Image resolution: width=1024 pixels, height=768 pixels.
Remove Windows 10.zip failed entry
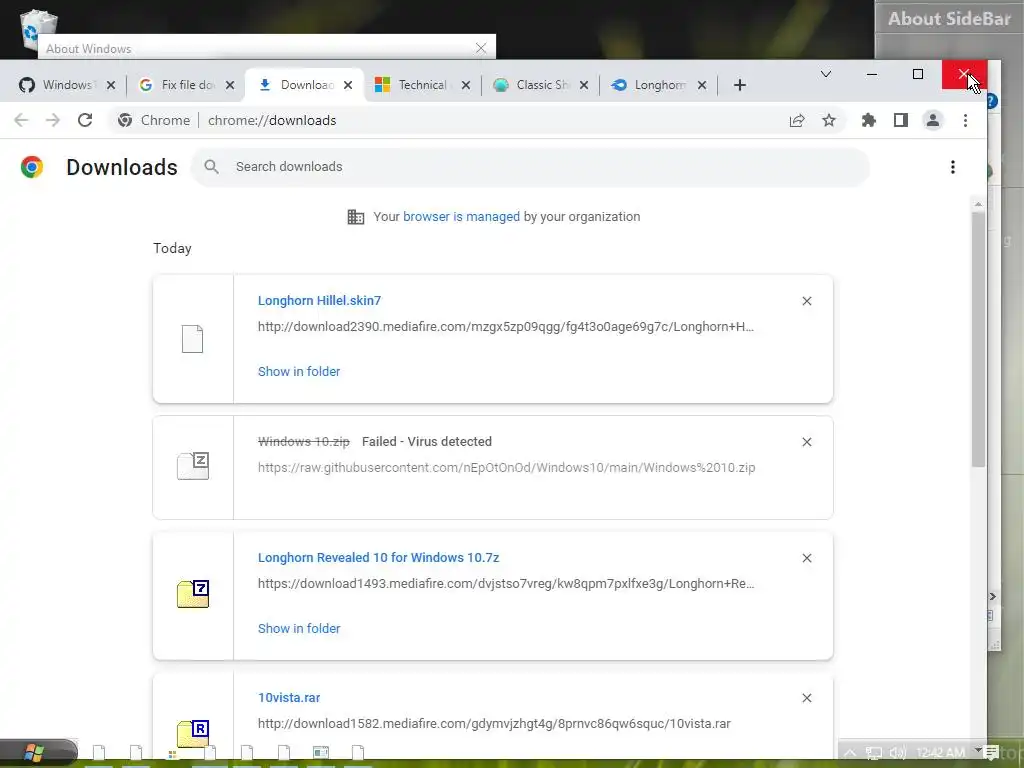click(807, 442)
